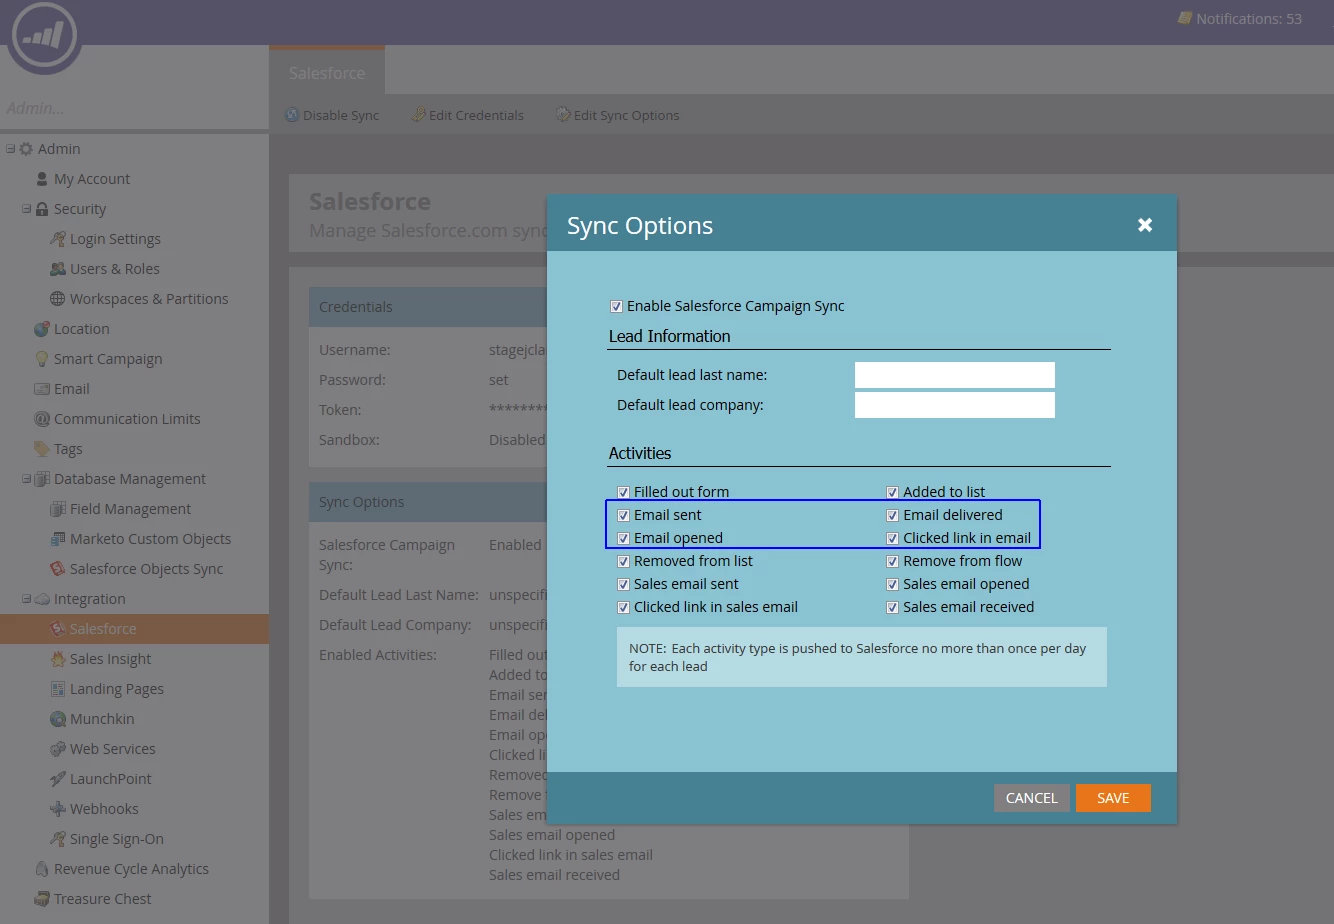
Task: Open Revenue Cycle Analytics in sidebar
Action: [131, 869]
